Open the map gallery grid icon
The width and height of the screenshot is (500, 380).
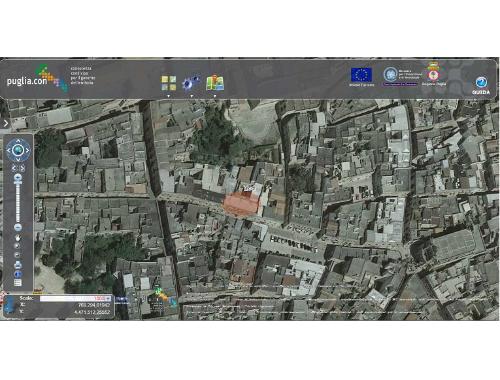(169, 83)
